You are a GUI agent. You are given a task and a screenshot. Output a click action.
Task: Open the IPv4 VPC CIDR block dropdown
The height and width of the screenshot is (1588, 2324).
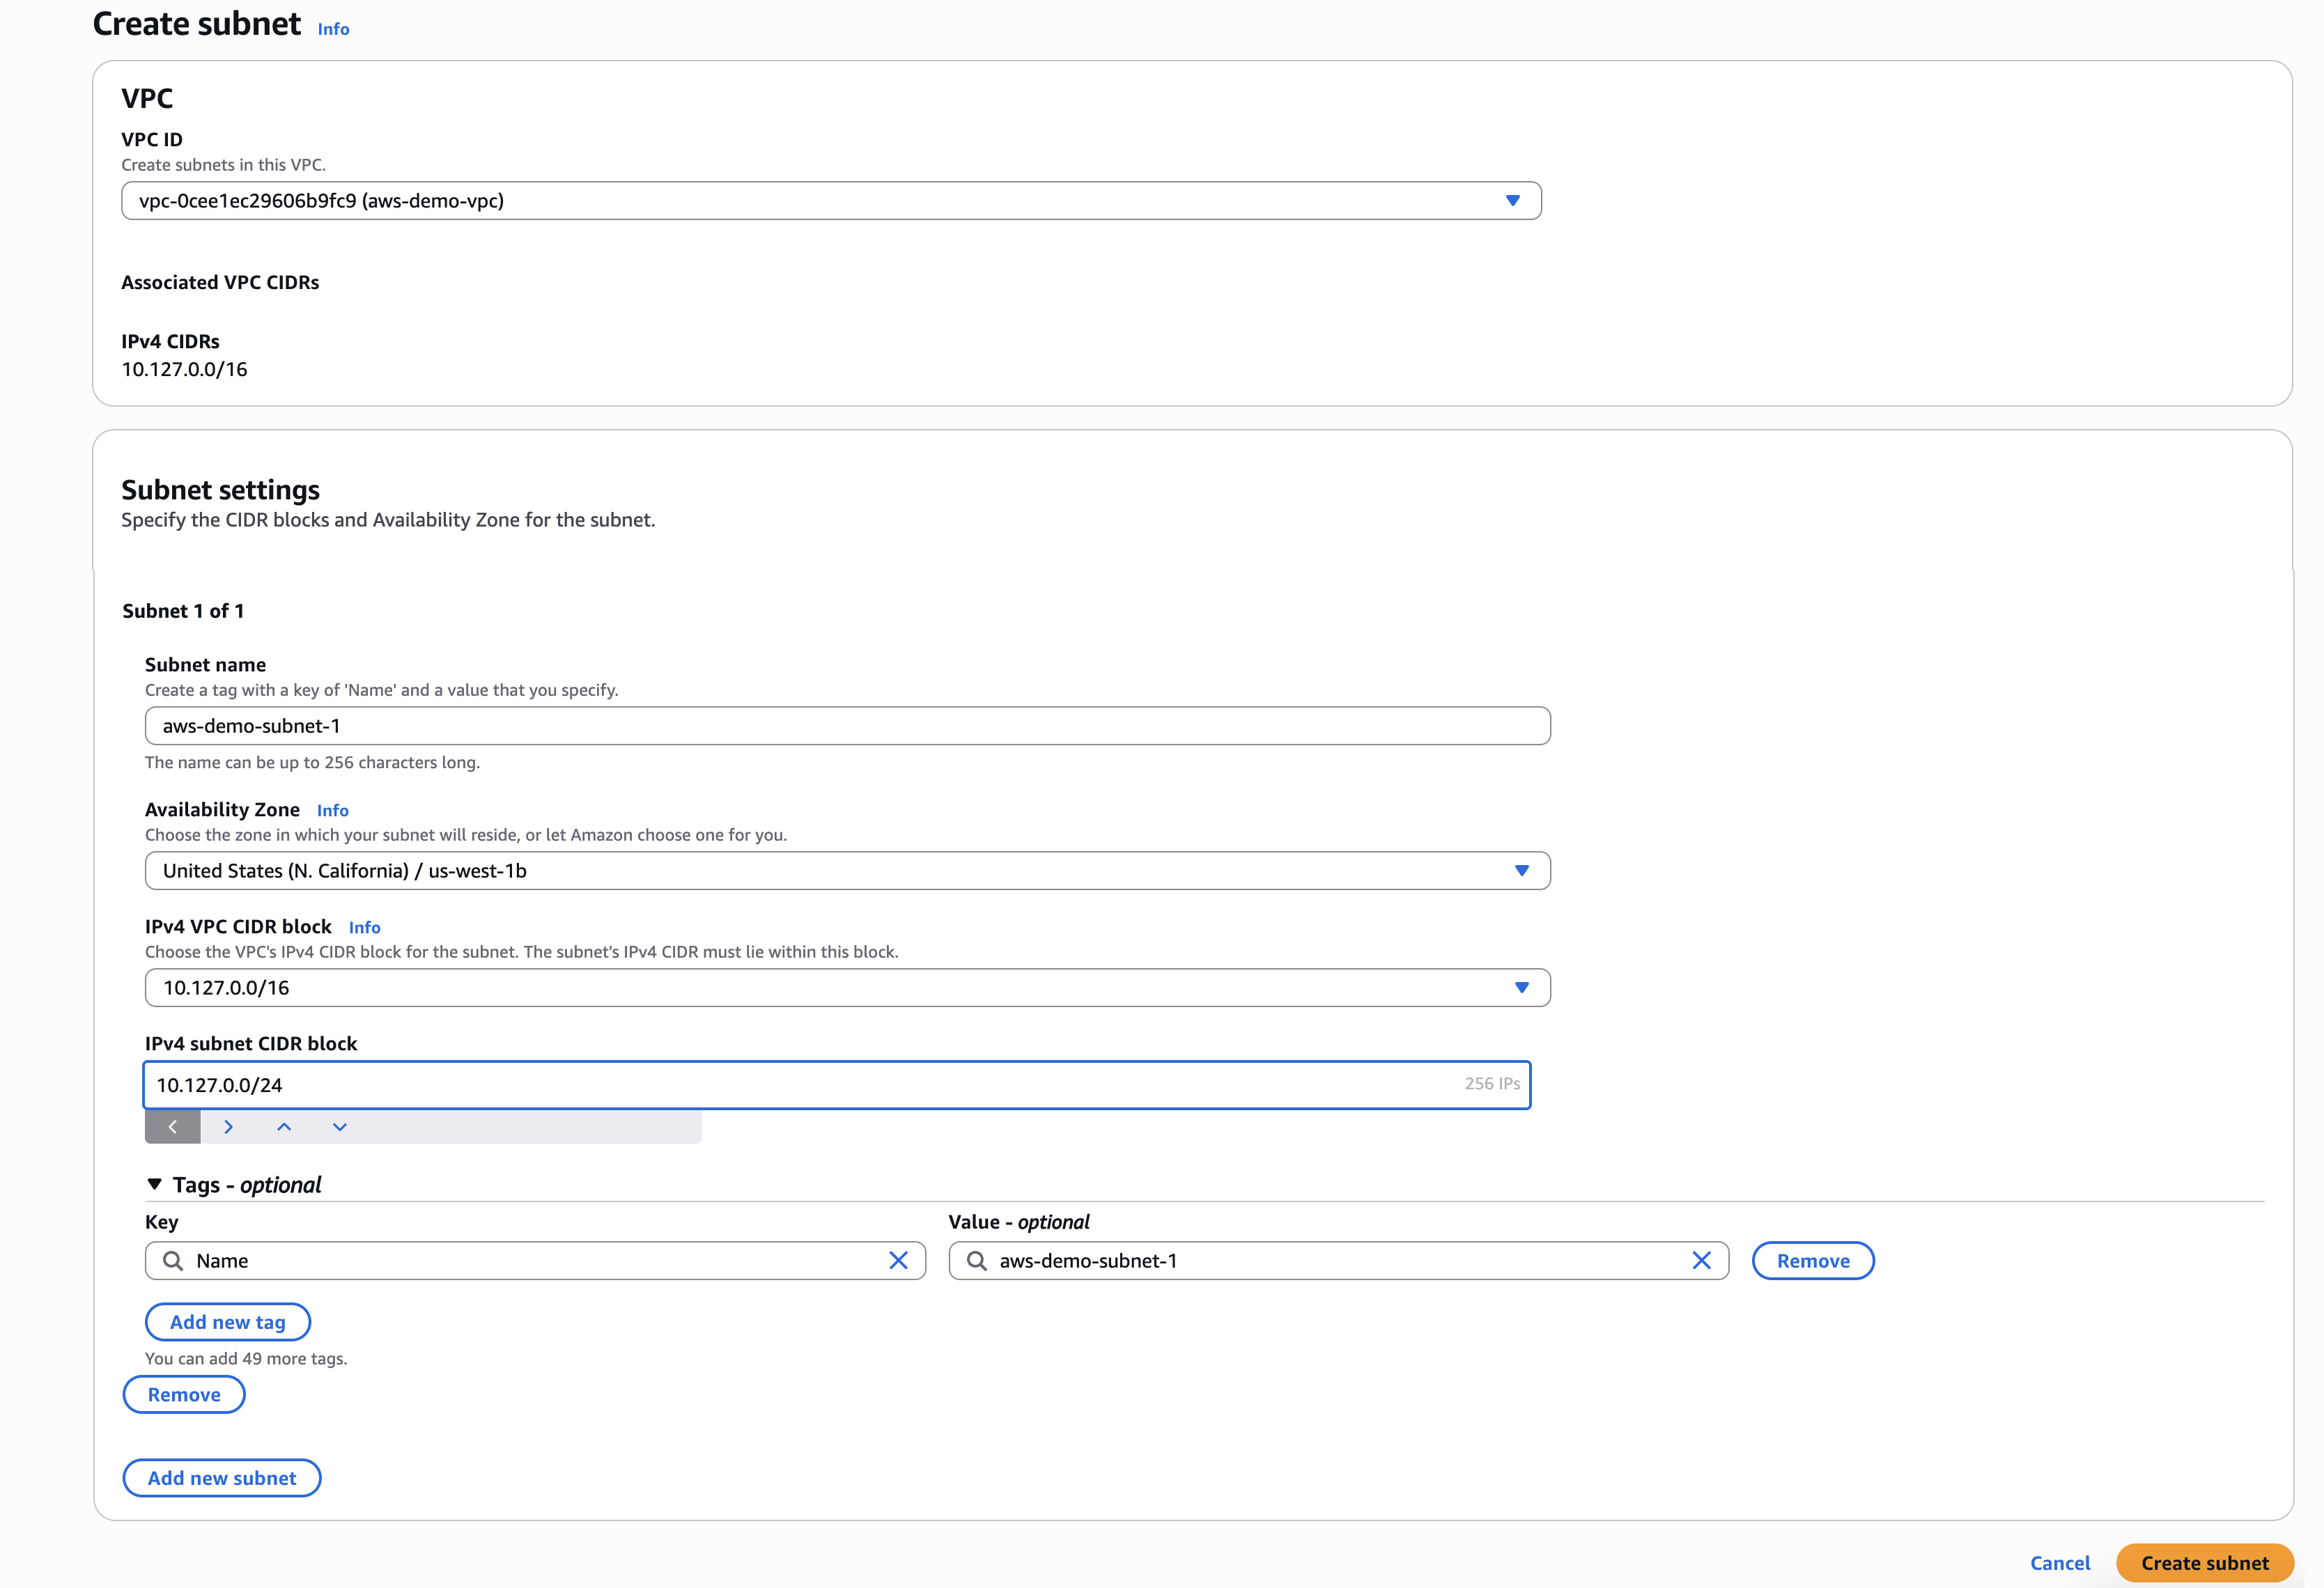click(x=848, y=988)
